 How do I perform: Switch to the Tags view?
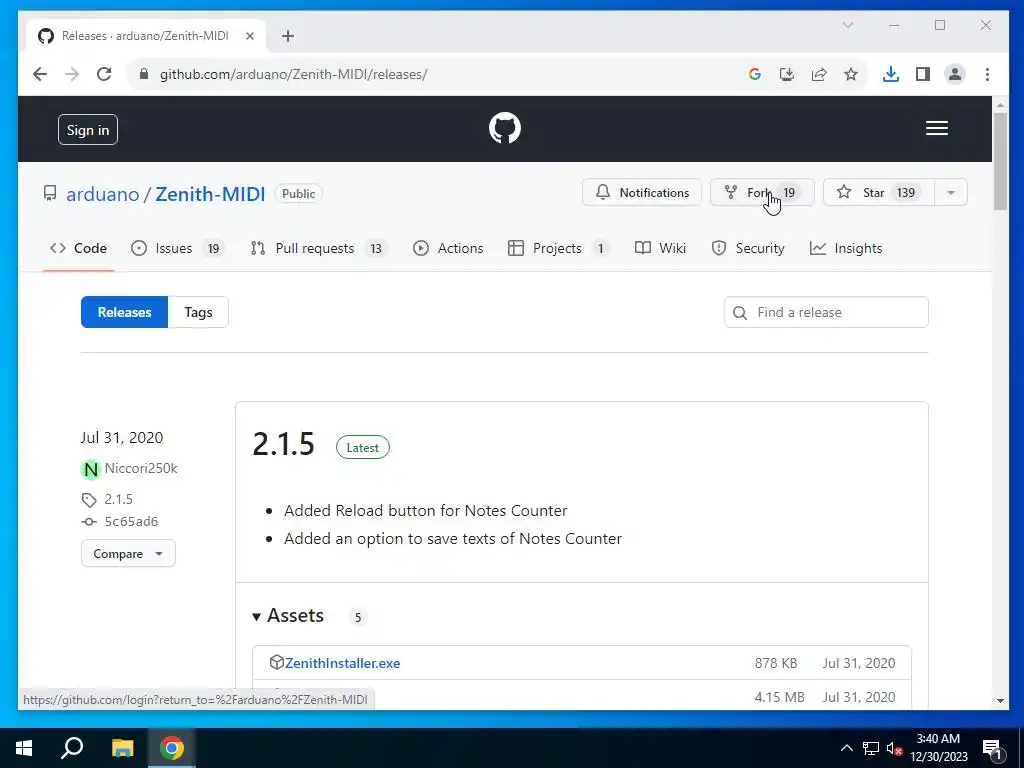(198, 312)
